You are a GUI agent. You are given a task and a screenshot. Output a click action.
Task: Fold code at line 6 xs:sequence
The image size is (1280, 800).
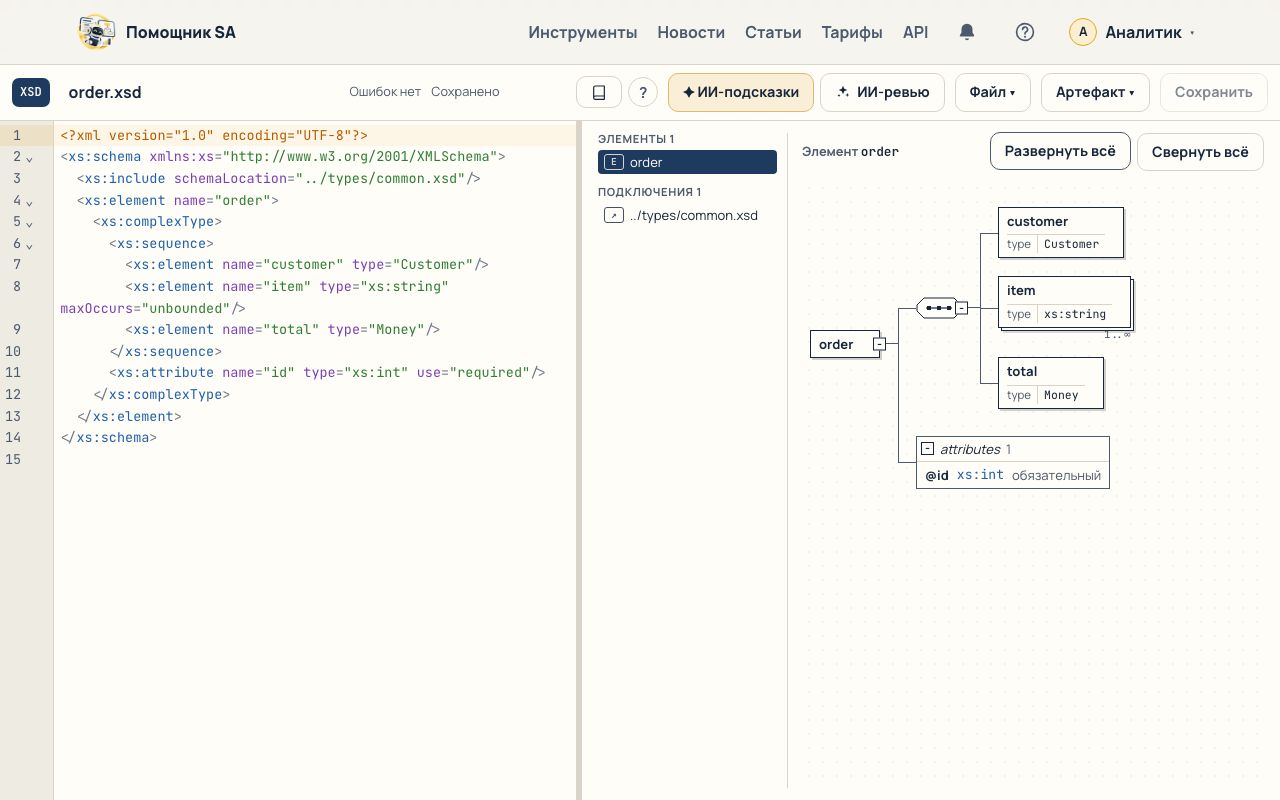pos(29,245)
